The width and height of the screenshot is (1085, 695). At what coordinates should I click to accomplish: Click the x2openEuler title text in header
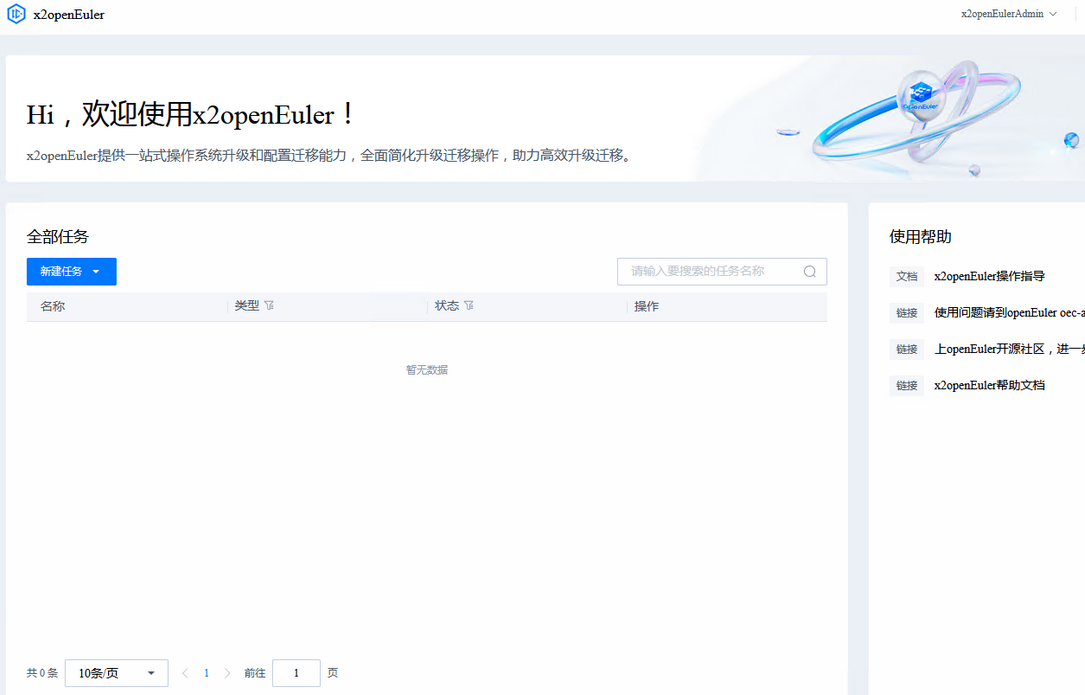[x=69, y=15]
